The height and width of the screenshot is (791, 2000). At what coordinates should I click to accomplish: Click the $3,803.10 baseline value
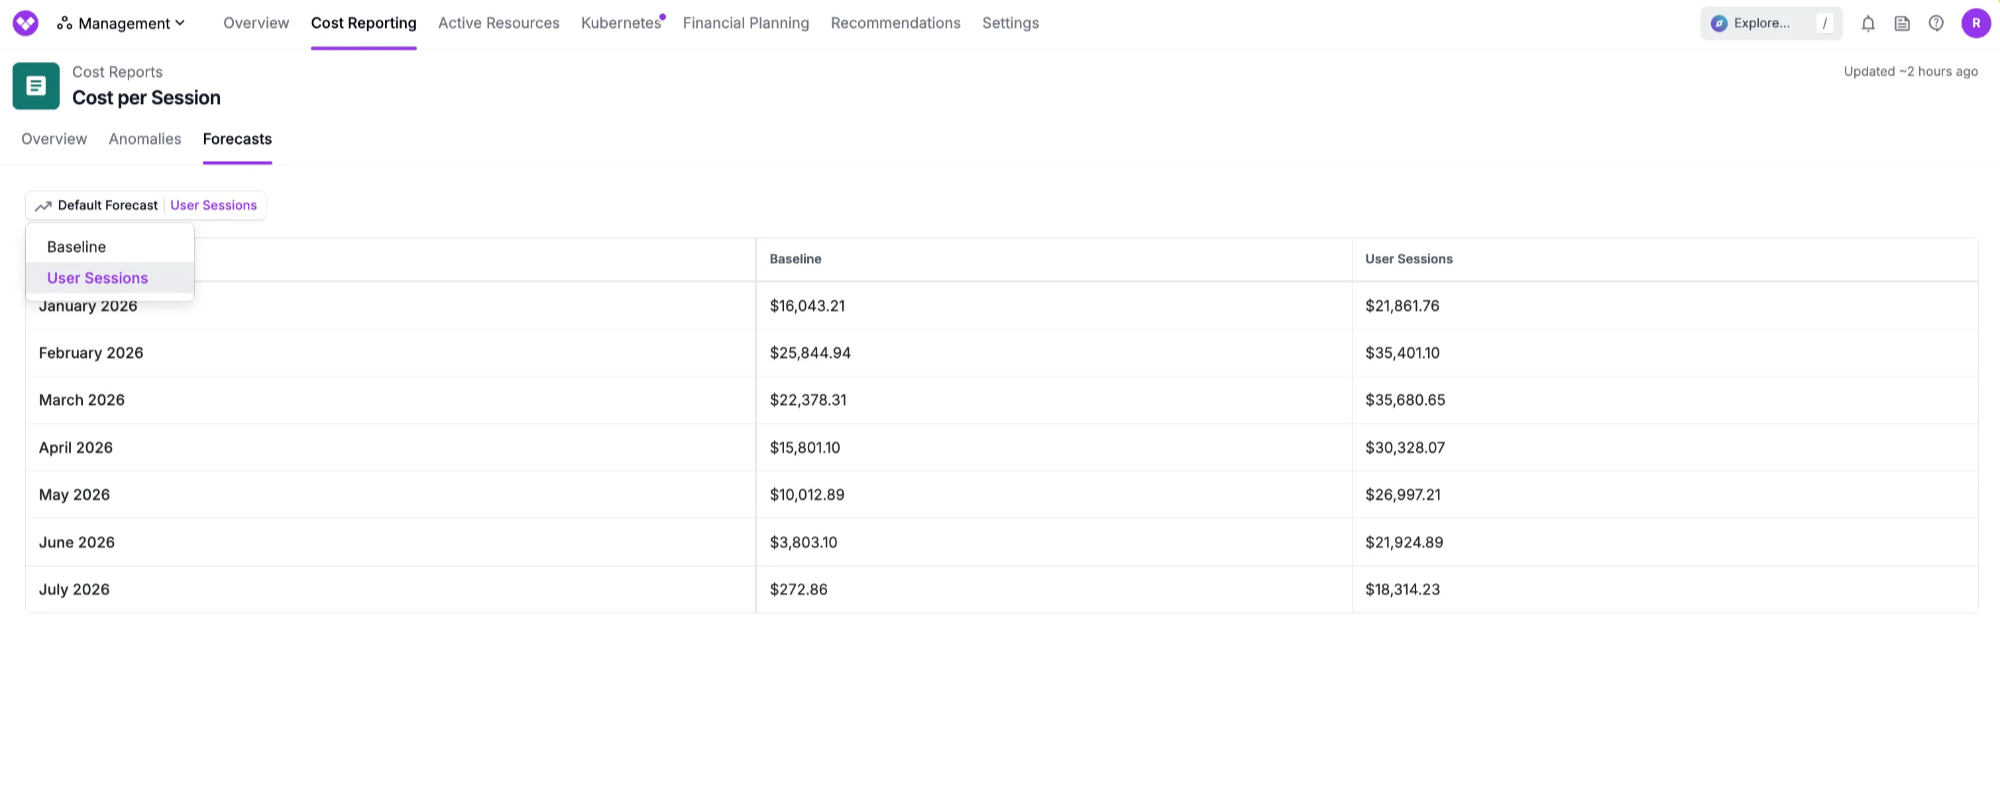pyautogui.click(x=803, y=542)
